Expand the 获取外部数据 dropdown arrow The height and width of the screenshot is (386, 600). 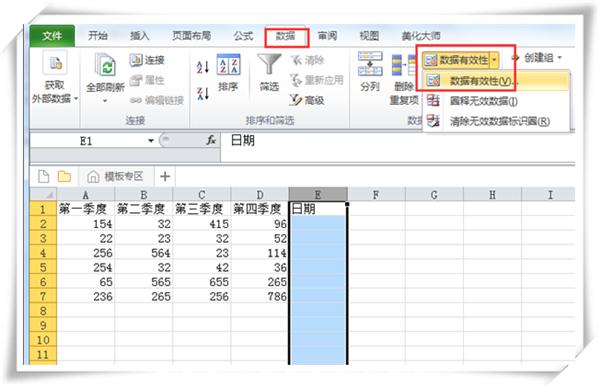click(76, 99)
